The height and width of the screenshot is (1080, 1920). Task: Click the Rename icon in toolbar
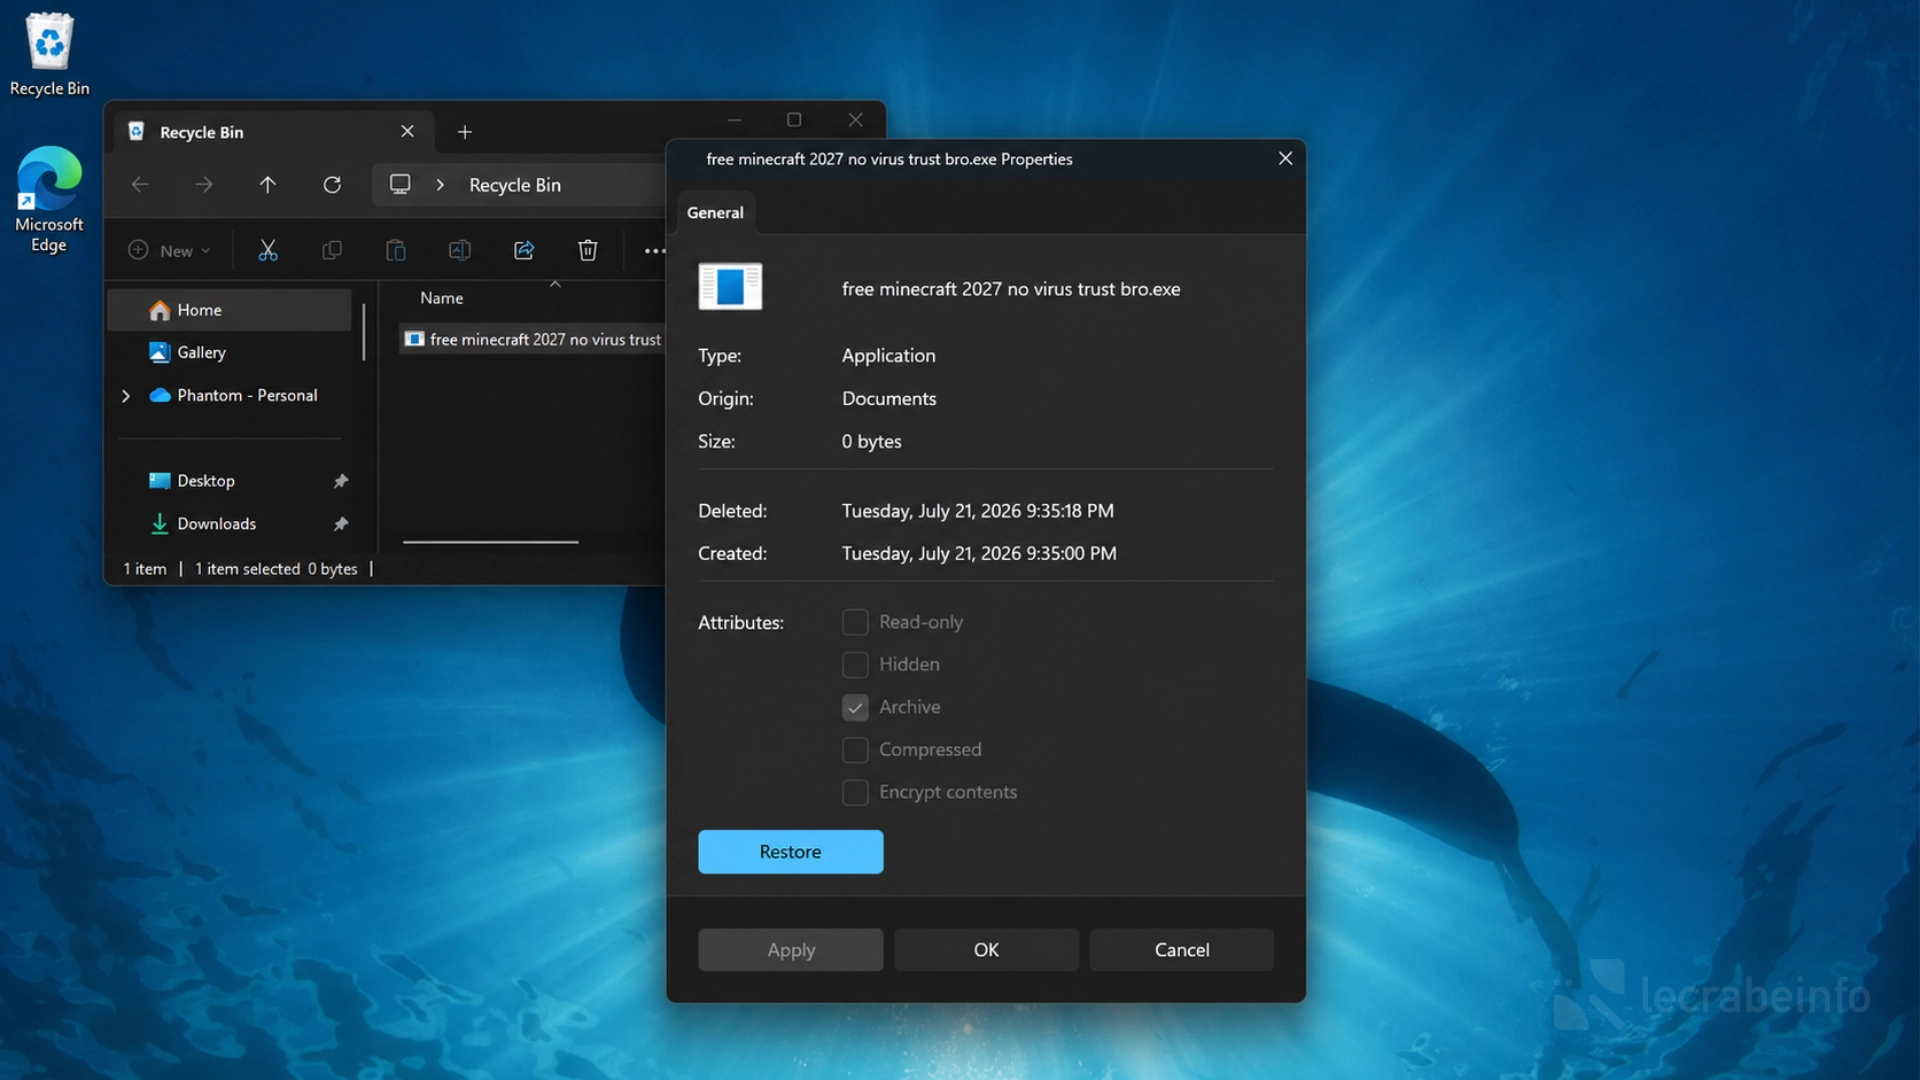pyautogui.click(x=460, y=250)
